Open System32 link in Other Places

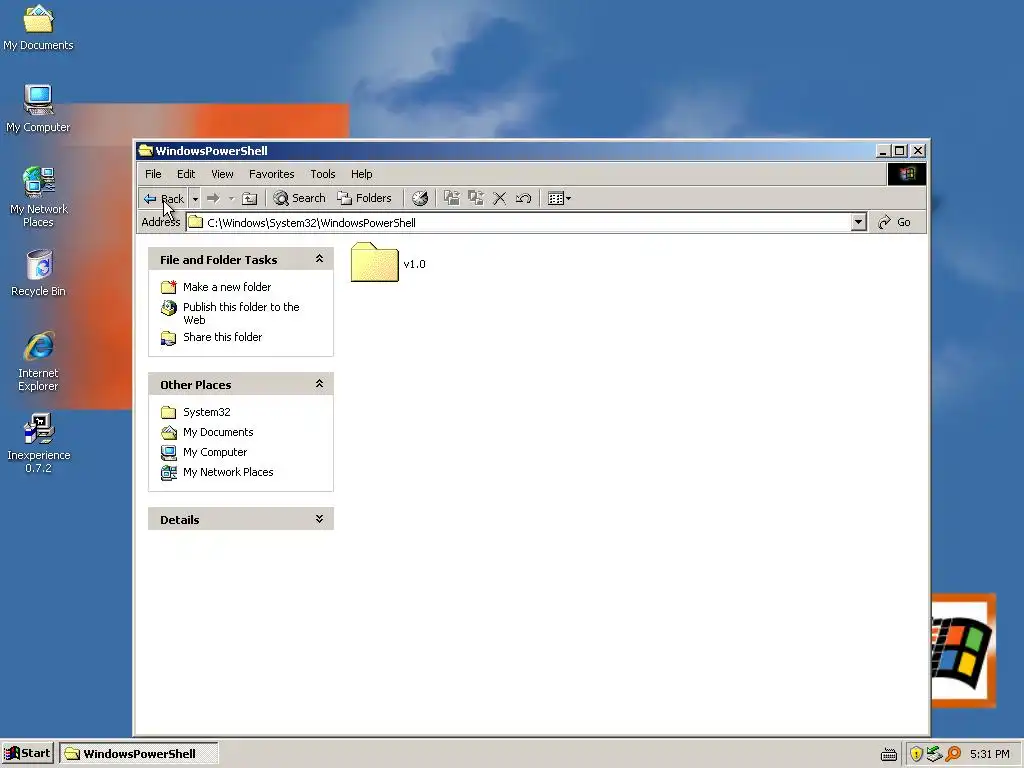(206, 413)
